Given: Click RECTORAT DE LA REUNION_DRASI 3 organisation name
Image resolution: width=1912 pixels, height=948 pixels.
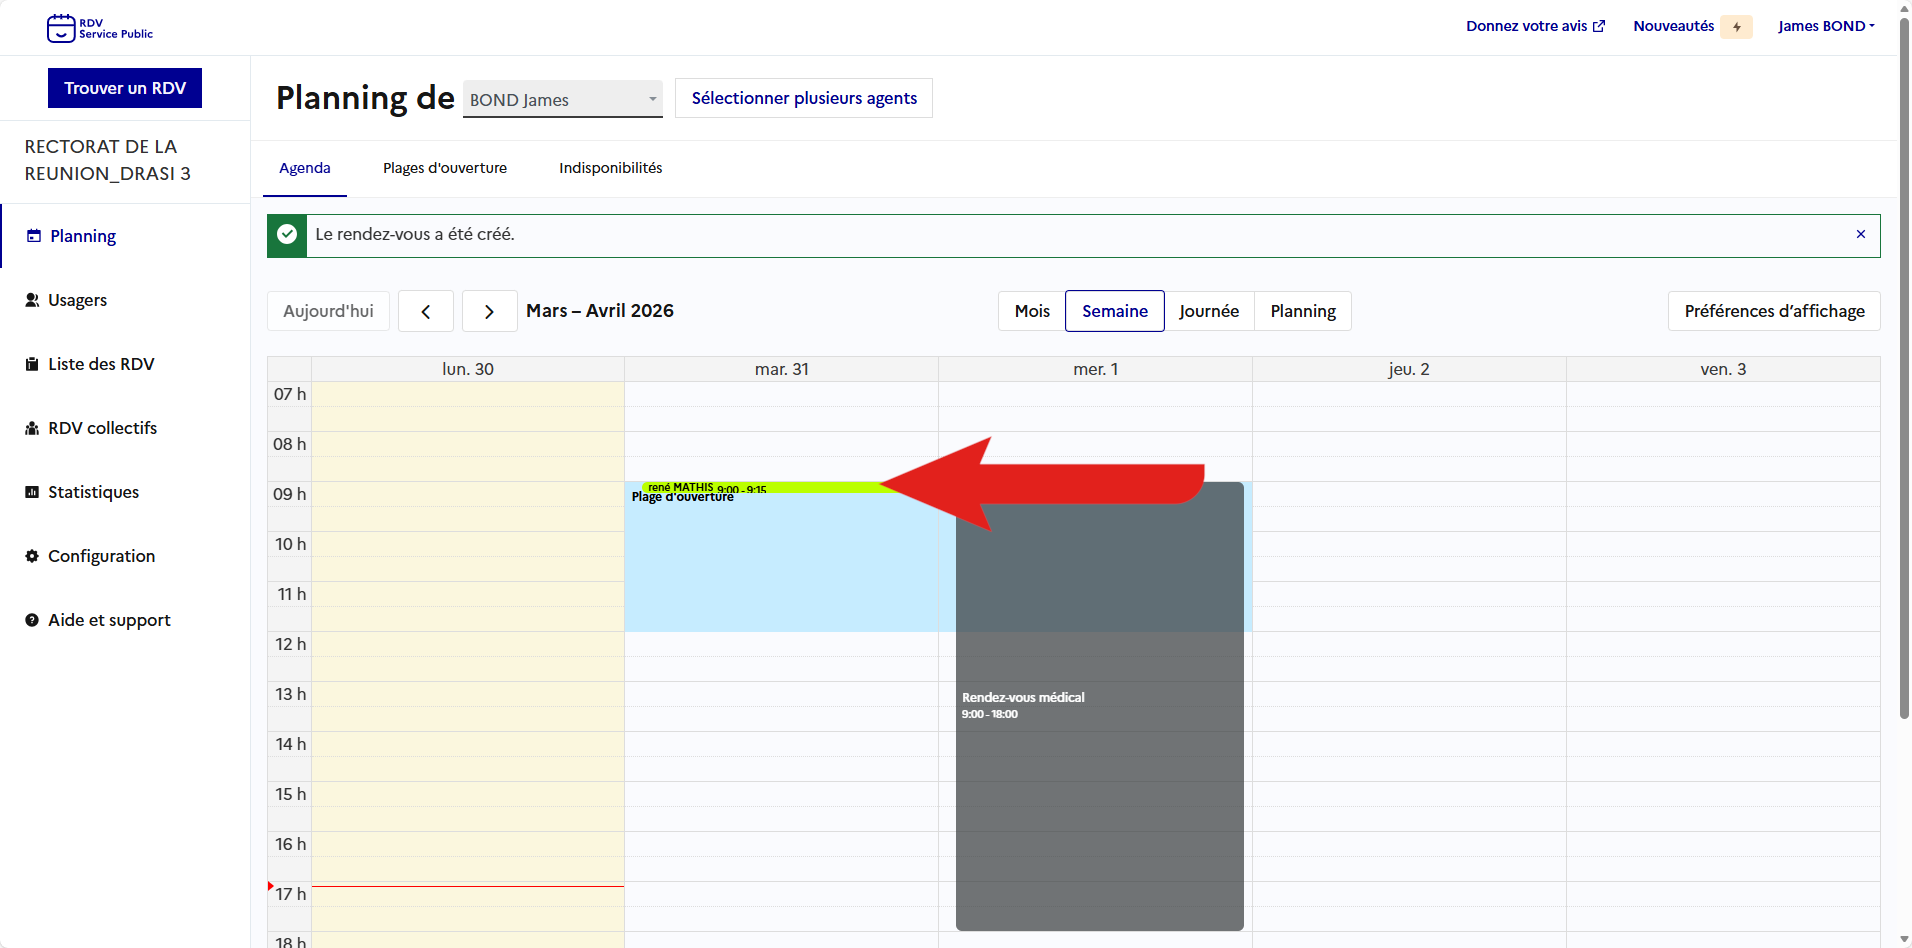Looking at the screenshot, I should pyautogui.click(x=108, y=160).
